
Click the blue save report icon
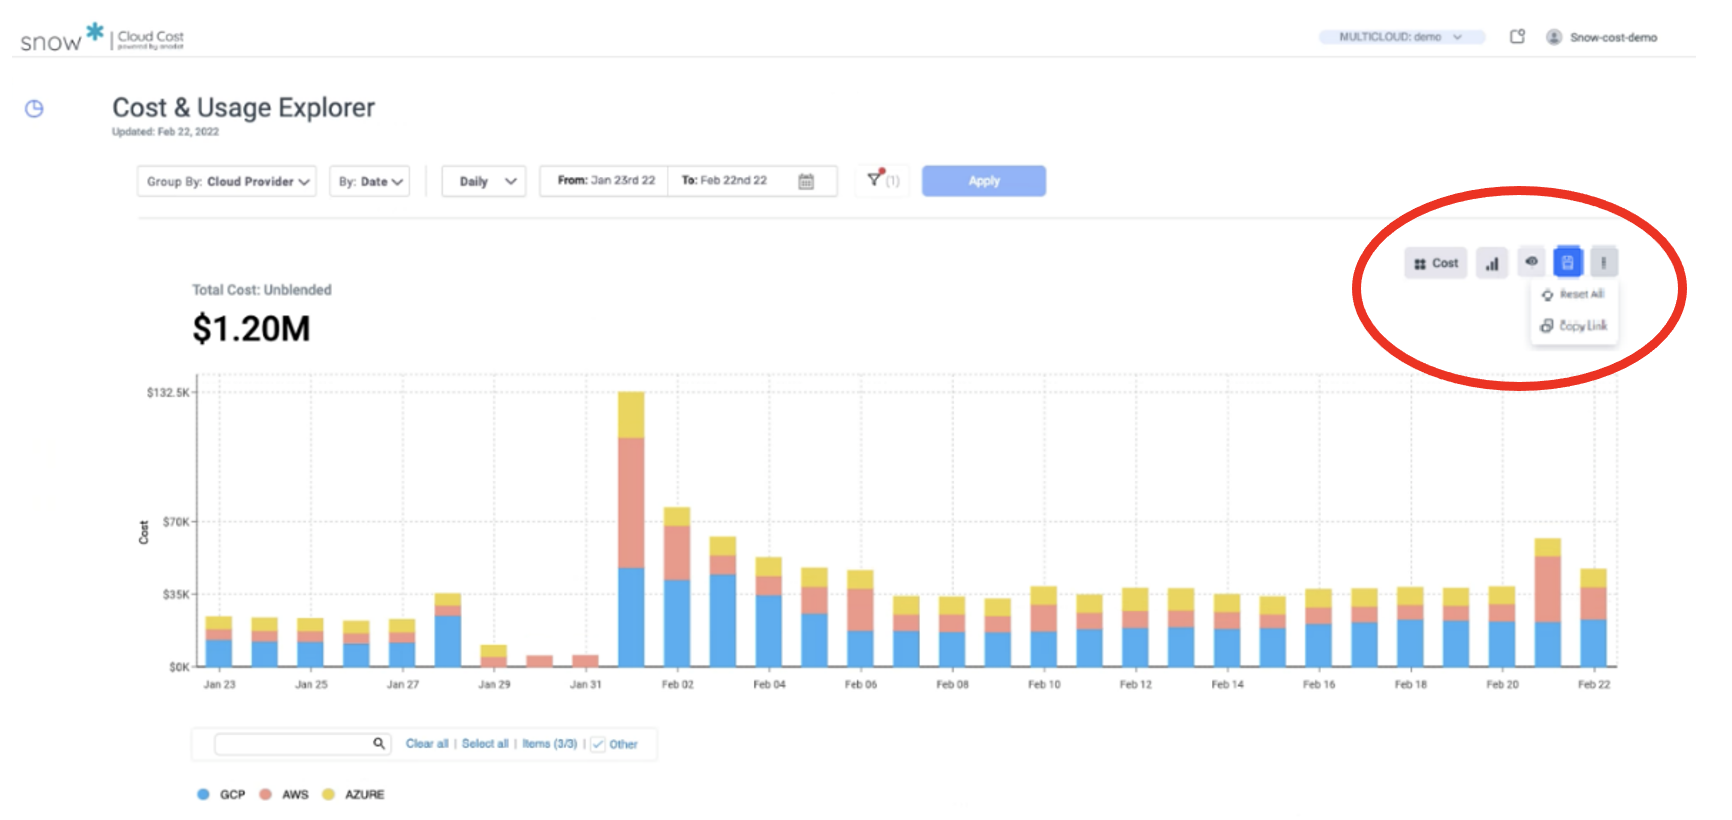(x=1568, y=262)
